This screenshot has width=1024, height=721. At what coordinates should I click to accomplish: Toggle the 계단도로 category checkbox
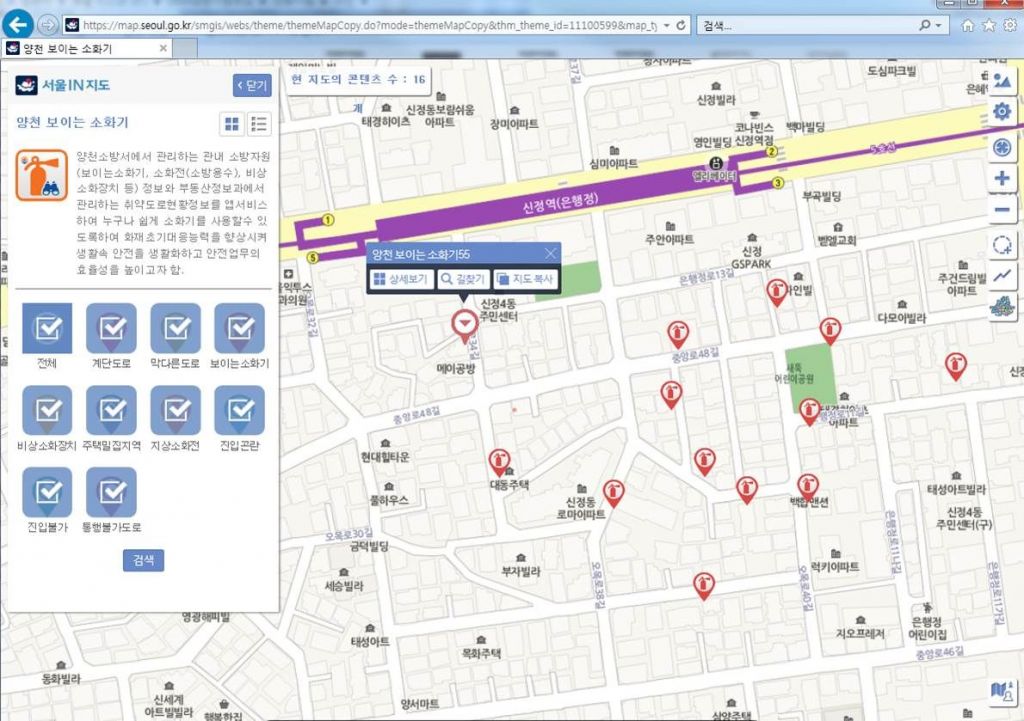click(x=111, y=329)
